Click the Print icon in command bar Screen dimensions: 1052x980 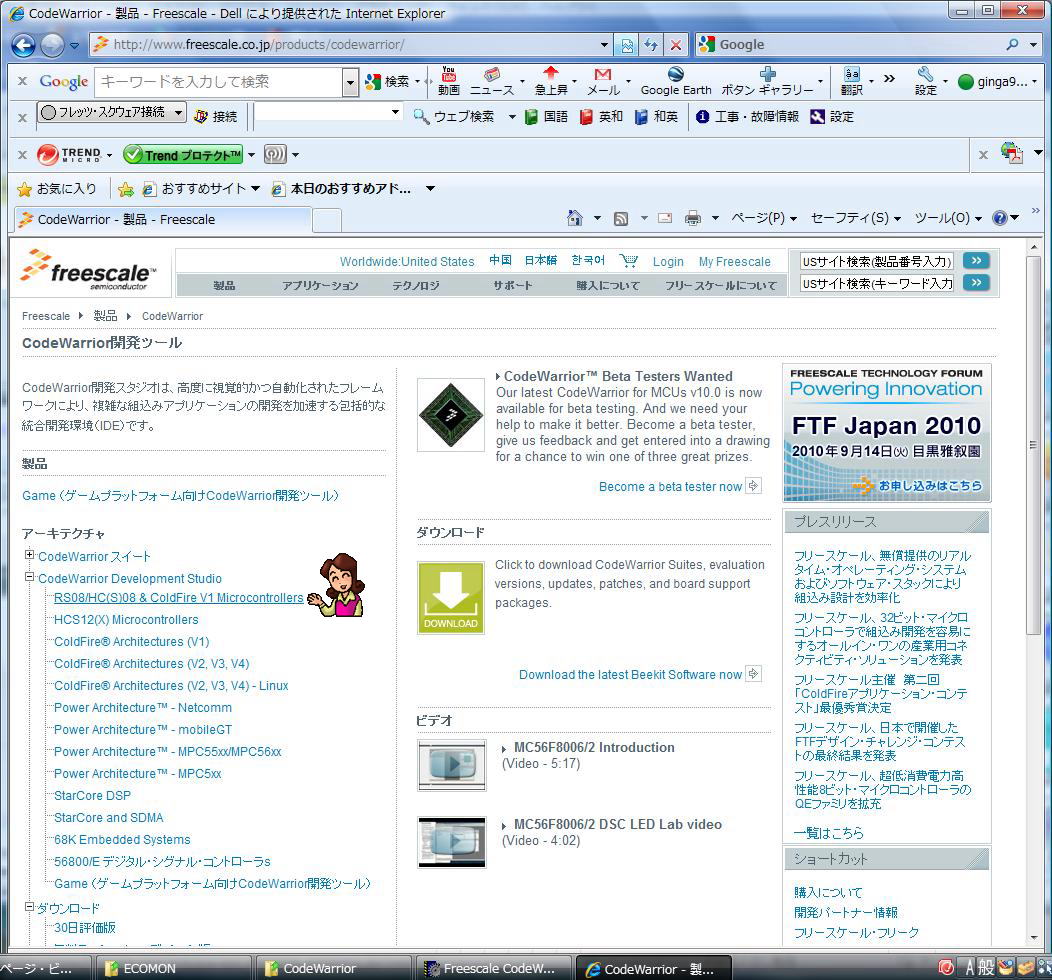click(x=693, y=218)
